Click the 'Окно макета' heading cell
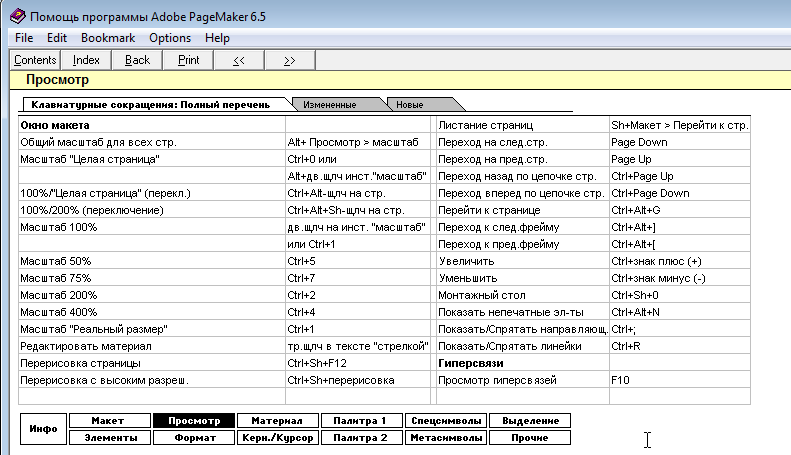Image resolution: width=791 pixels, height=455 pixels. coord(152,125)
